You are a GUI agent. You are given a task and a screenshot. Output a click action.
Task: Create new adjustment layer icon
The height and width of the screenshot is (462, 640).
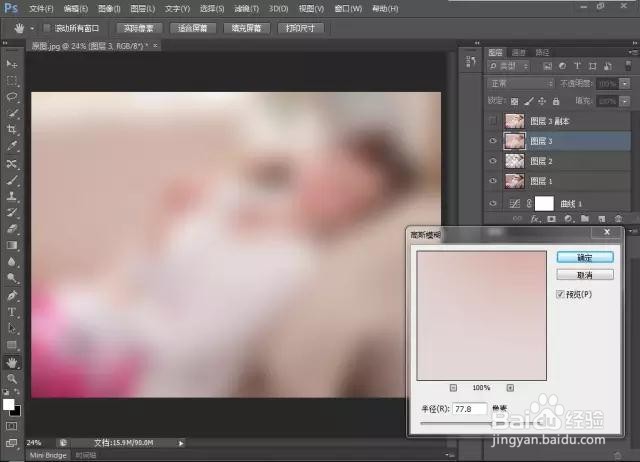pyautogui.click(x=569, y=219)
